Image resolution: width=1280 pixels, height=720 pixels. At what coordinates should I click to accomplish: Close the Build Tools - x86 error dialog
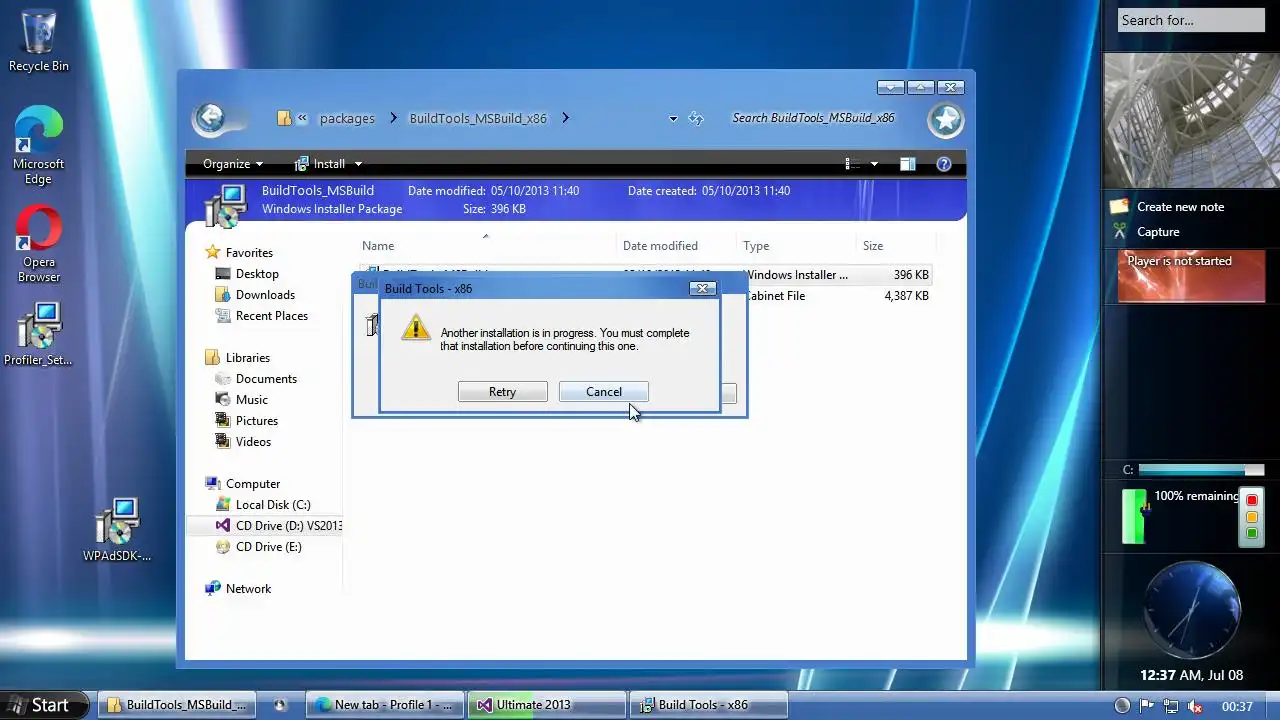[703, 288]
